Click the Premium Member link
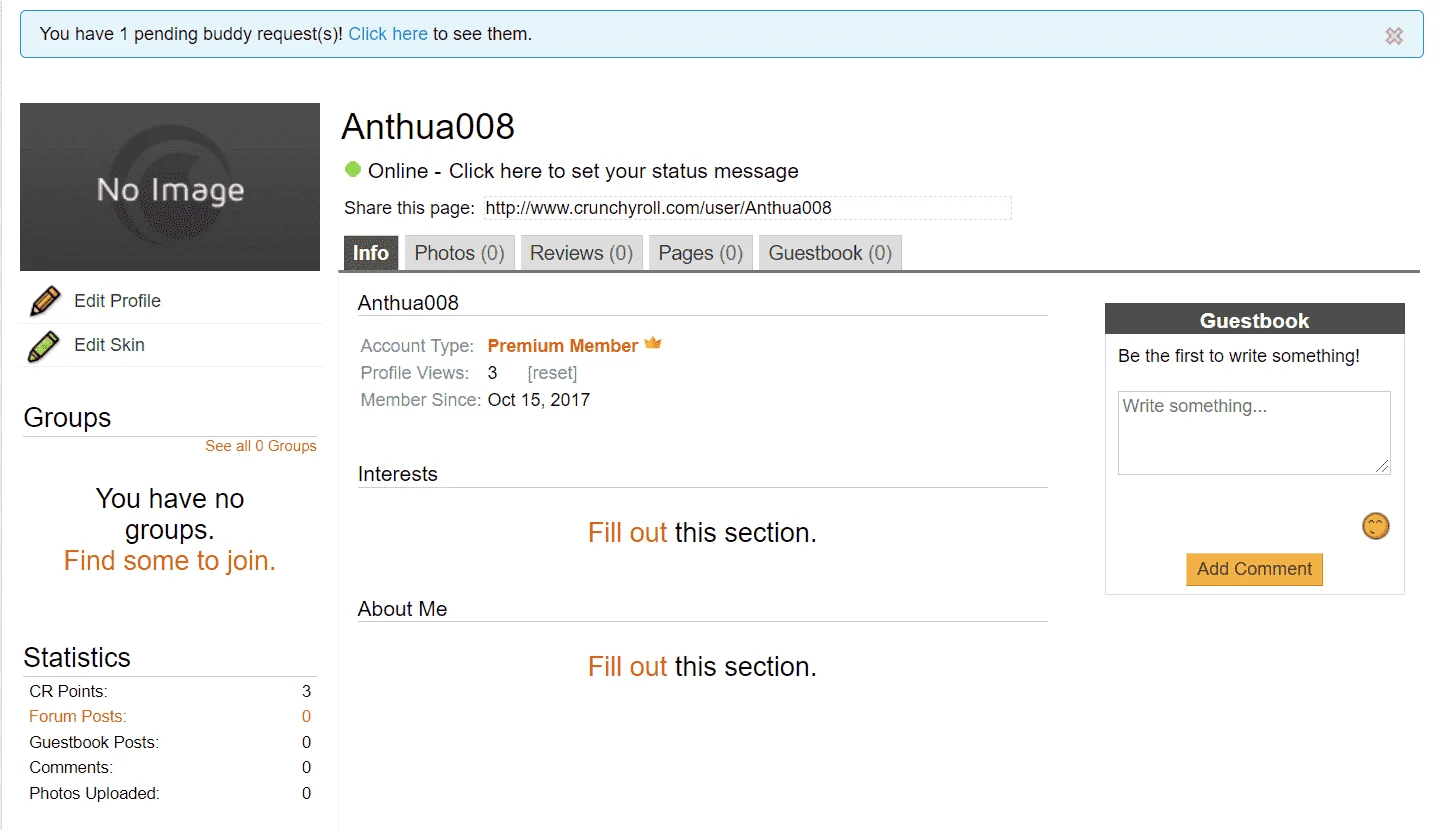 tap(563, 346)
